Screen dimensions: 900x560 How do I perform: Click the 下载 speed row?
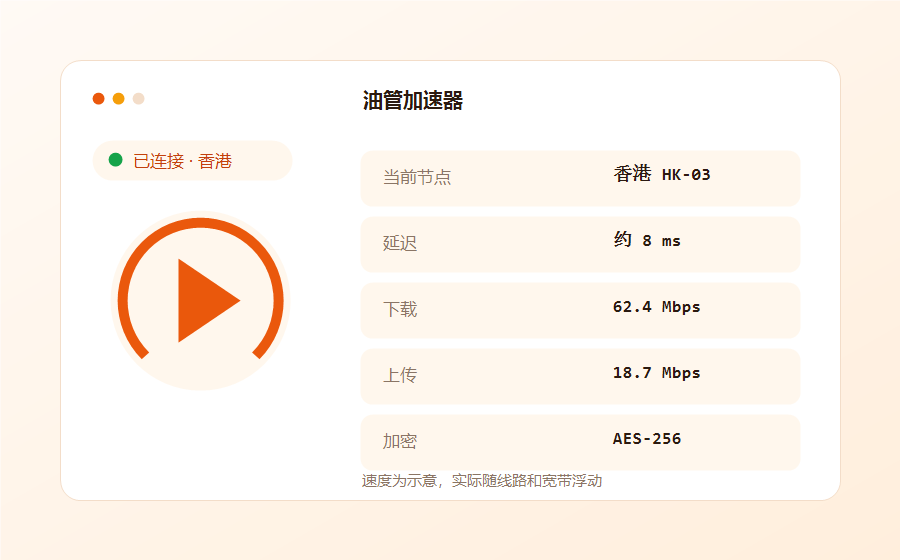580,310
